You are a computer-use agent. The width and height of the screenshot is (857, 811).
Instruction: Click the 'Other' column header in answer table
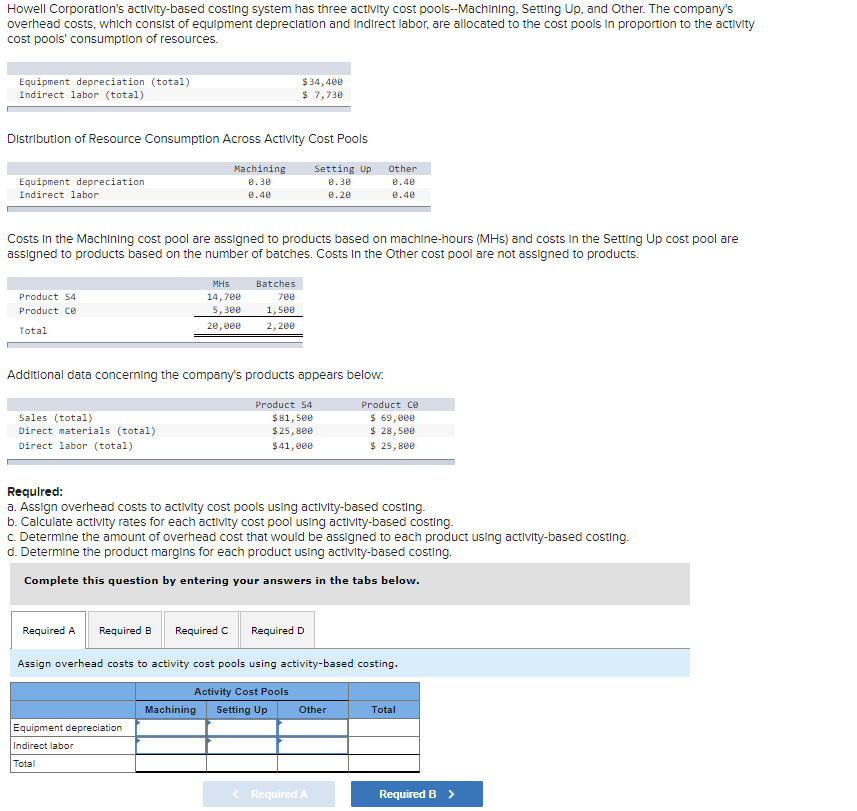point(313,709)
